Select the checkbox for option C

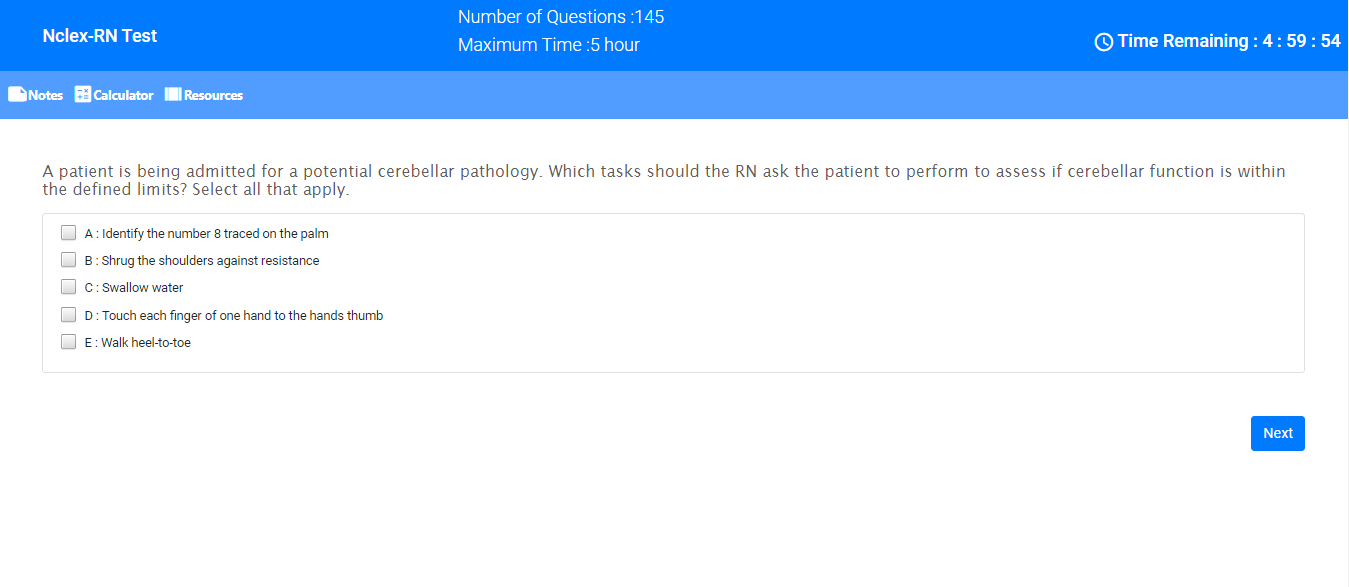[x=69, y=287]
